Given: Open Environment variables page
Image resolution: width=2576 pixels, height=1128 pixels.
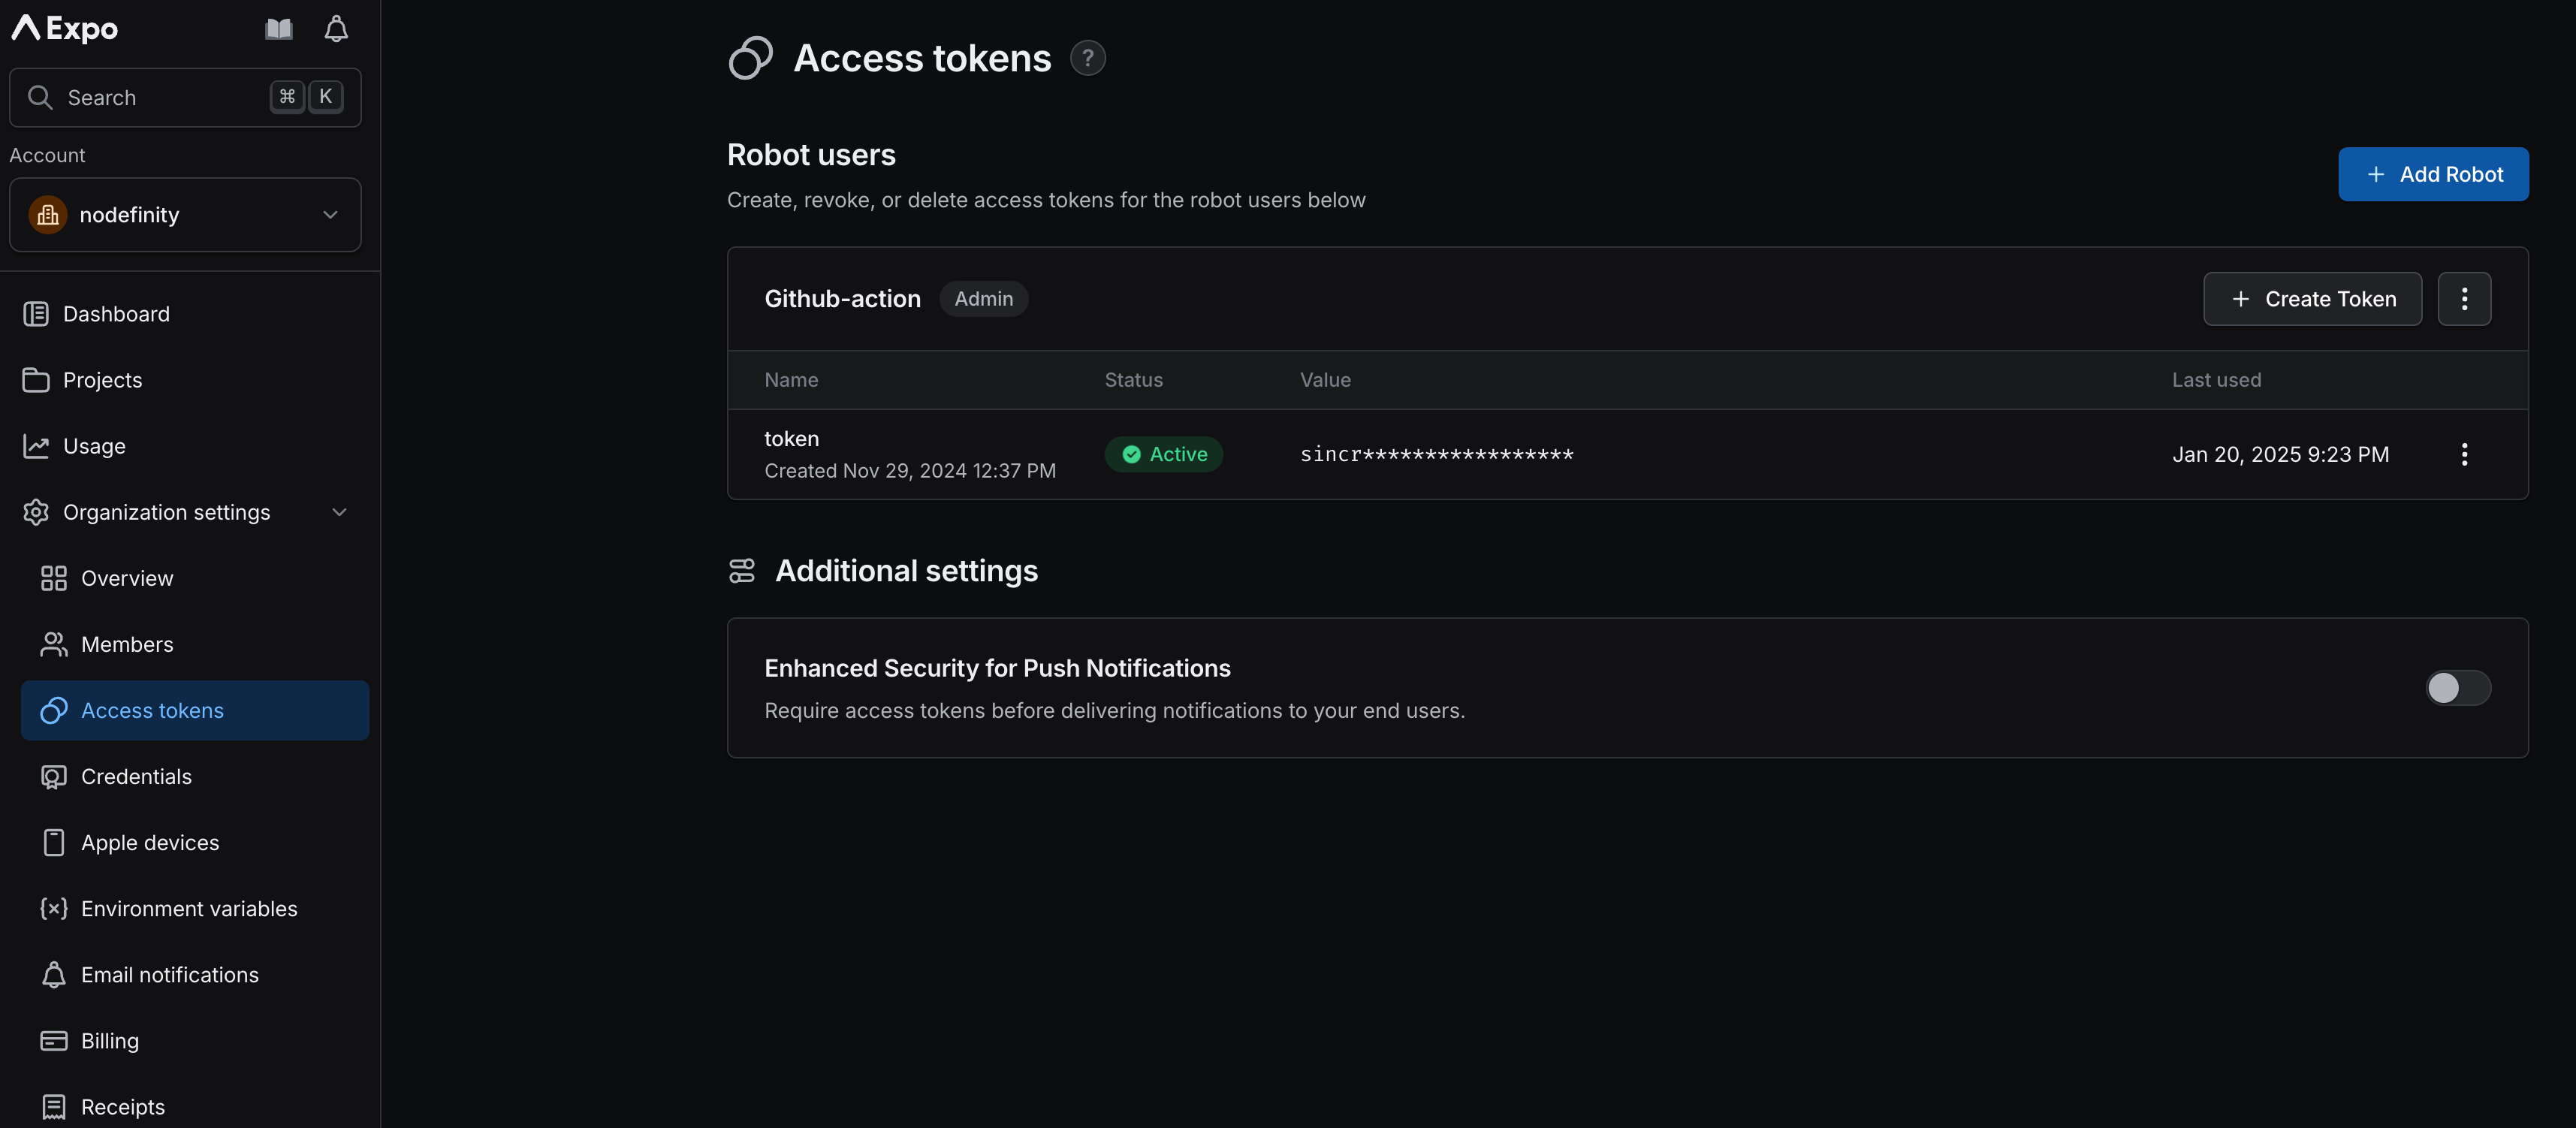Looking at the screenshot, I should coord(189,909).
